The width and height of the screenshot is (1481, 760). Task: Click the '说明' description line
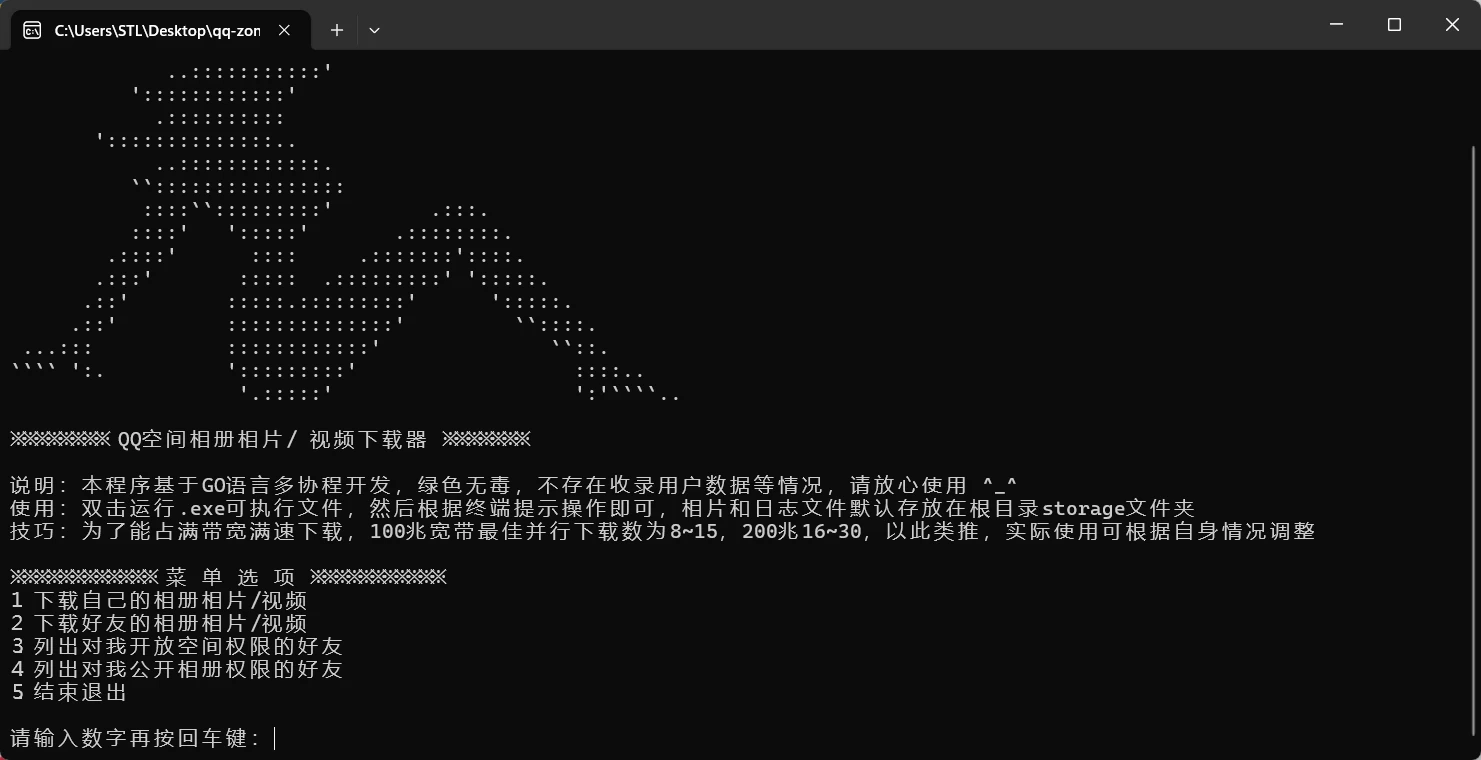(514, 486)
